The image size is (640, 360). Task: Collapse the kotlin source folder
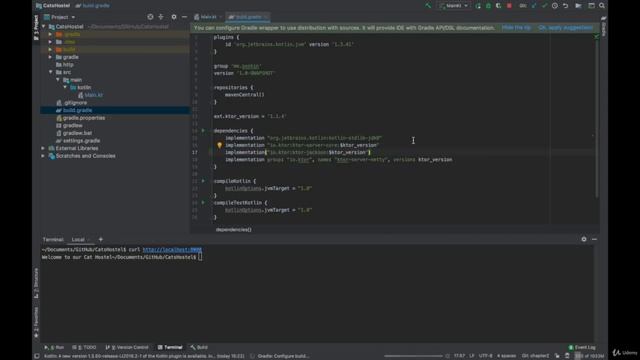(x=65, y=87)
